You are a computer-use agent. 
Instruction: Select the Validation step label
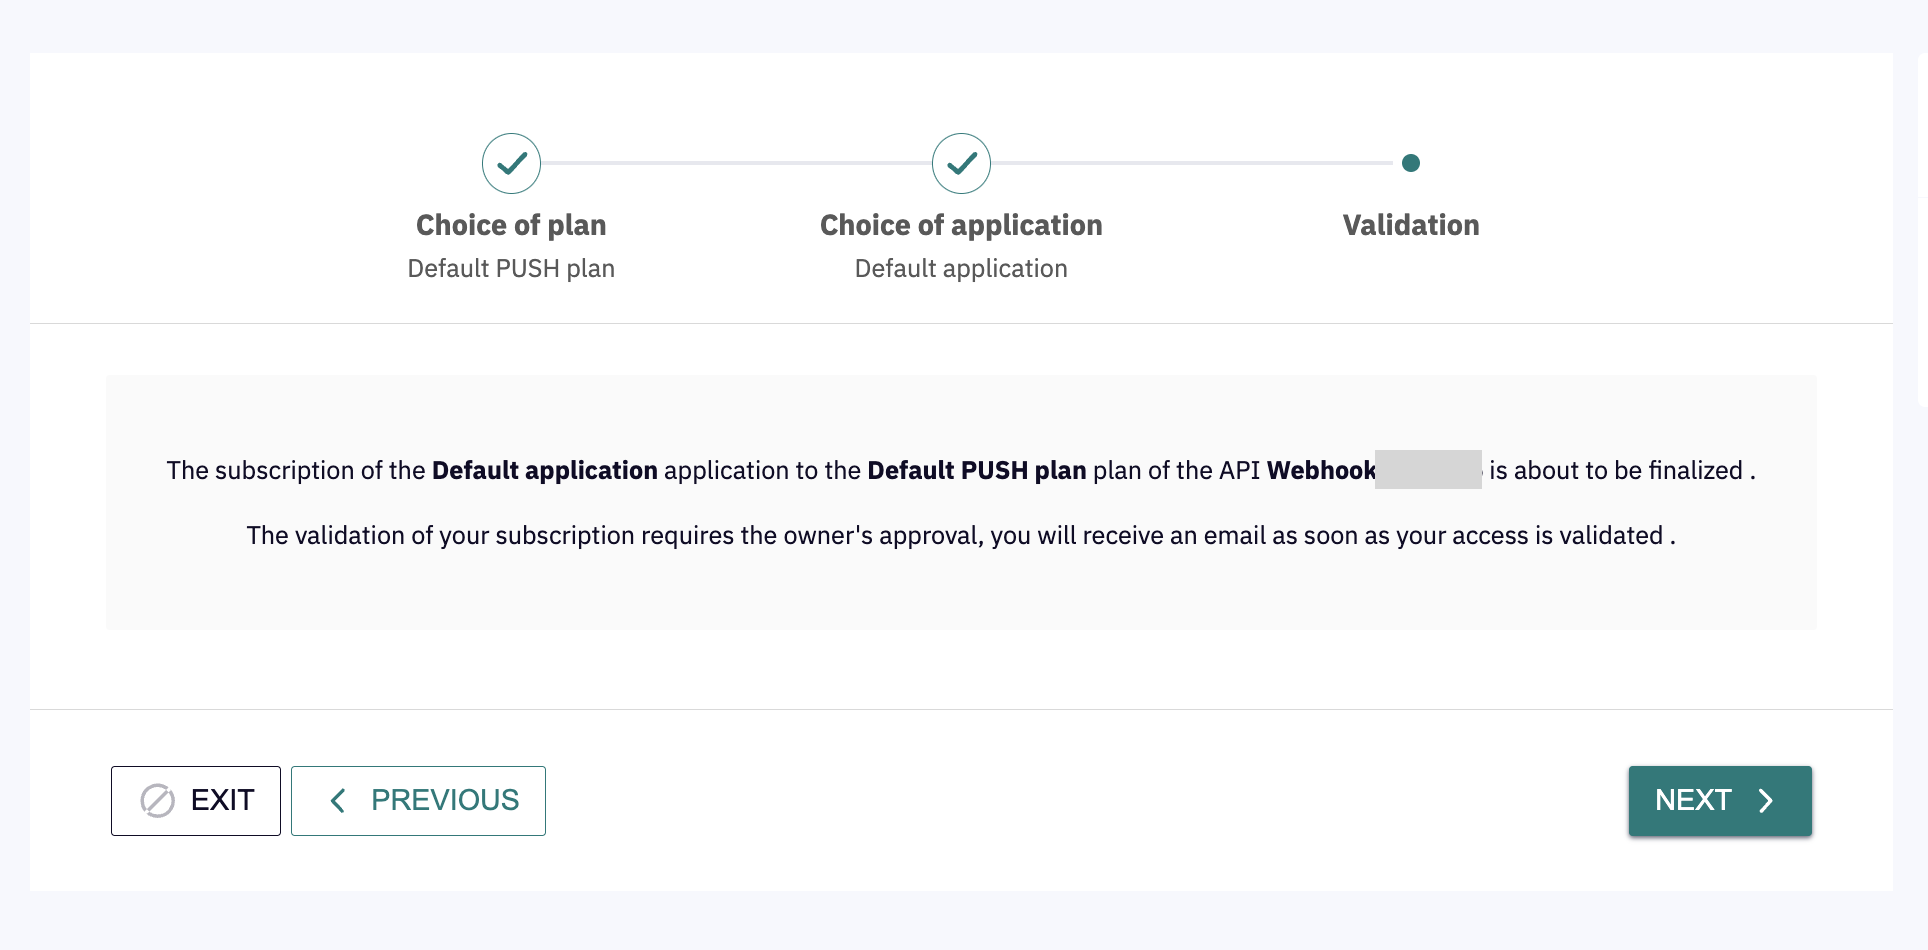(x=1410, y=225)
